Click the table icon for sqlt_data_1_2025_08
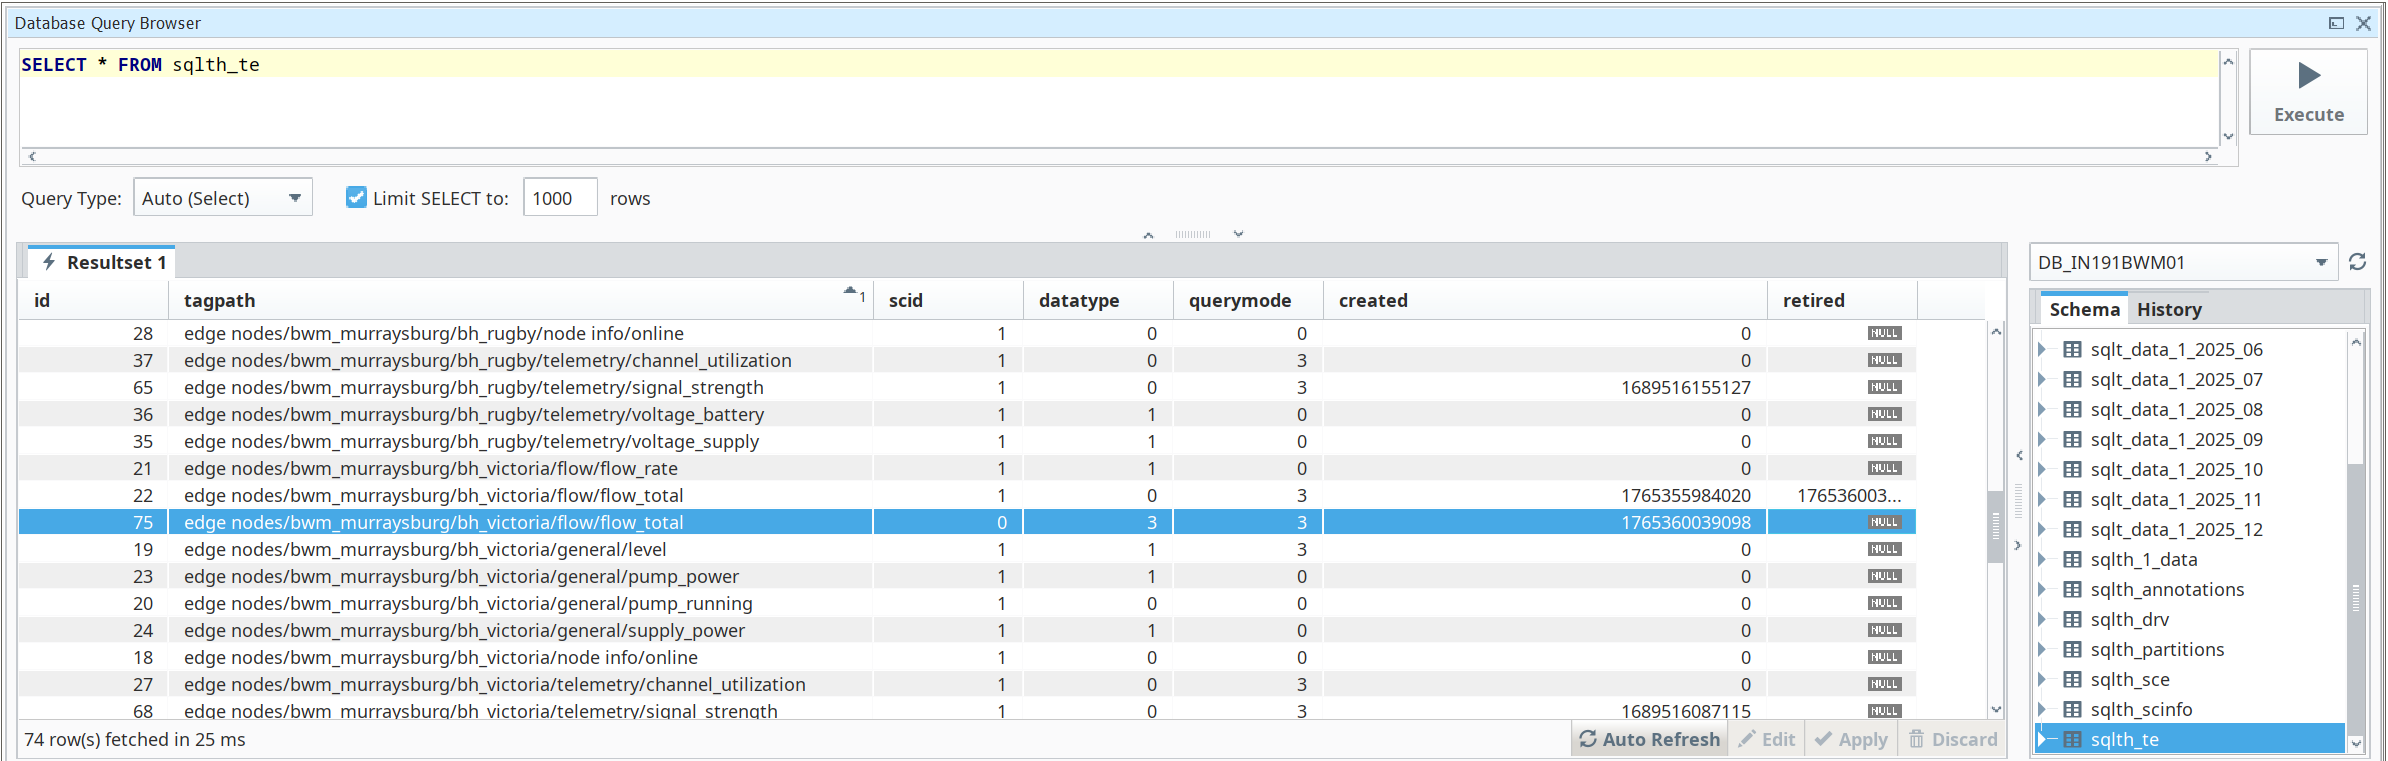 pyautogui.click(x=2072, y=409)
